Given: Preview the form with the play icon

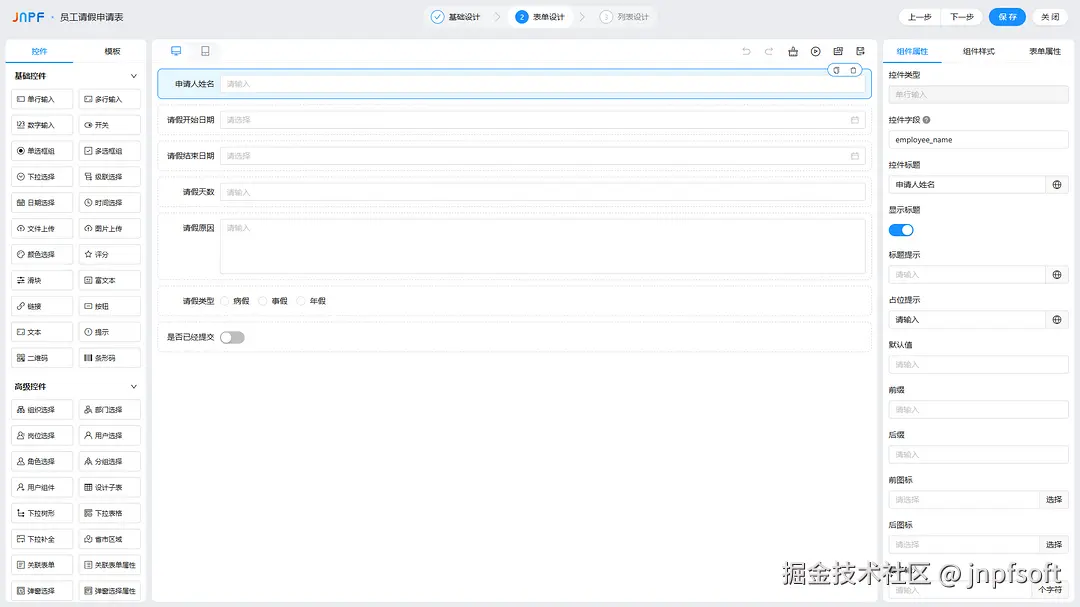Looking at the screenshot, I should coord(816,51).
